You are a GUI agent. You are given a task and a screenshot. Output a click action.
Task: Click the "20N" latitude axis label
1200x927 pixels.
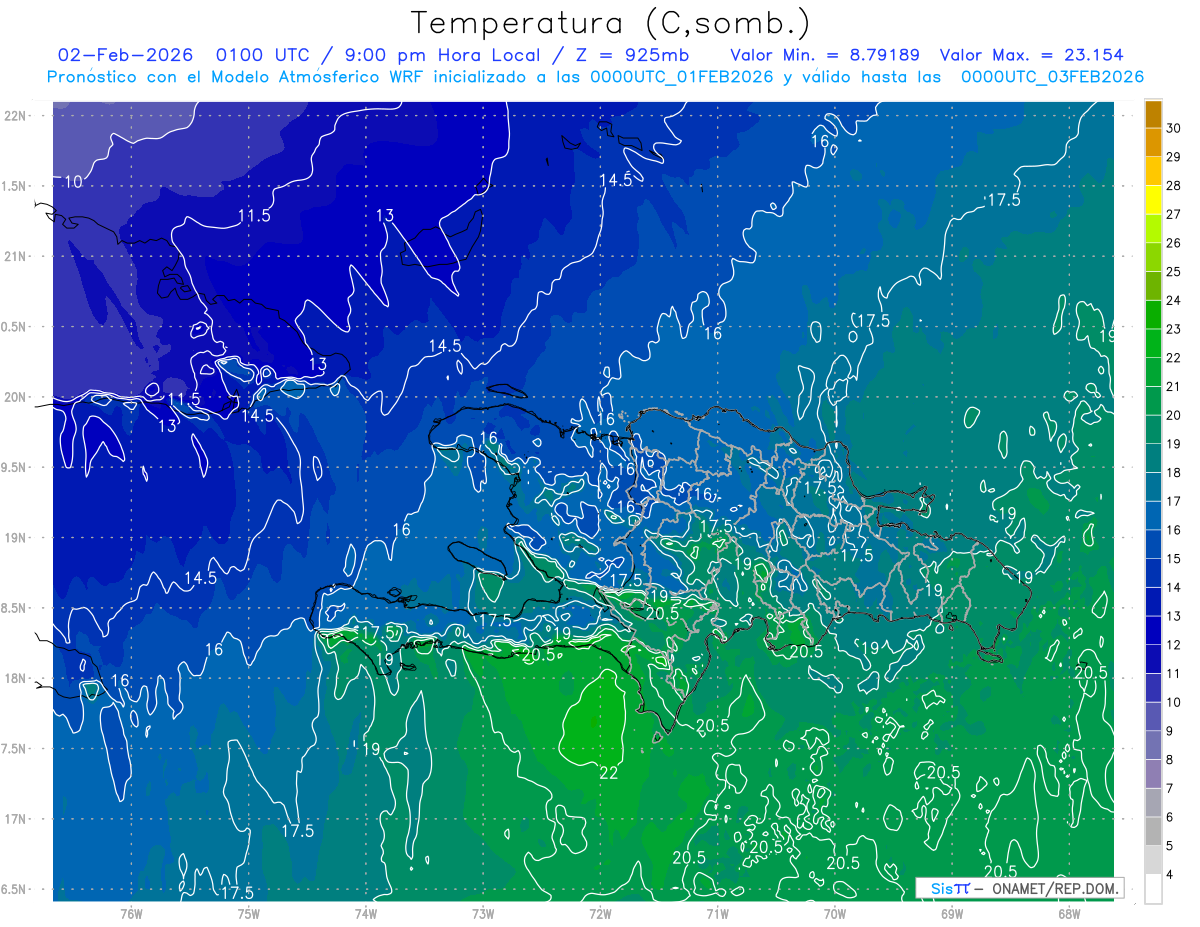click(x=16, y=397)
